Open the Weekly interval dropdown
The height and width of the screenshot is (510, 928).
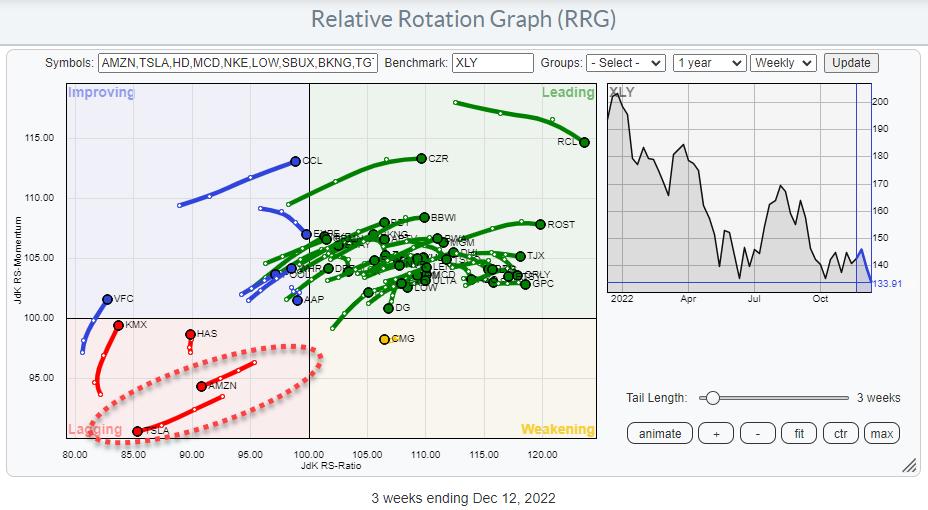tap(783, 63)
